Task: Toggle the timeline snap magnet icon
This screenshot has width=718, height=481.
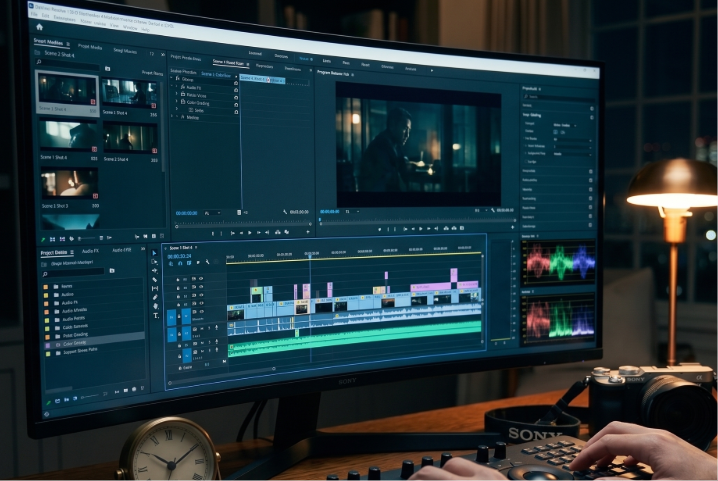Action: click(180, 263)
